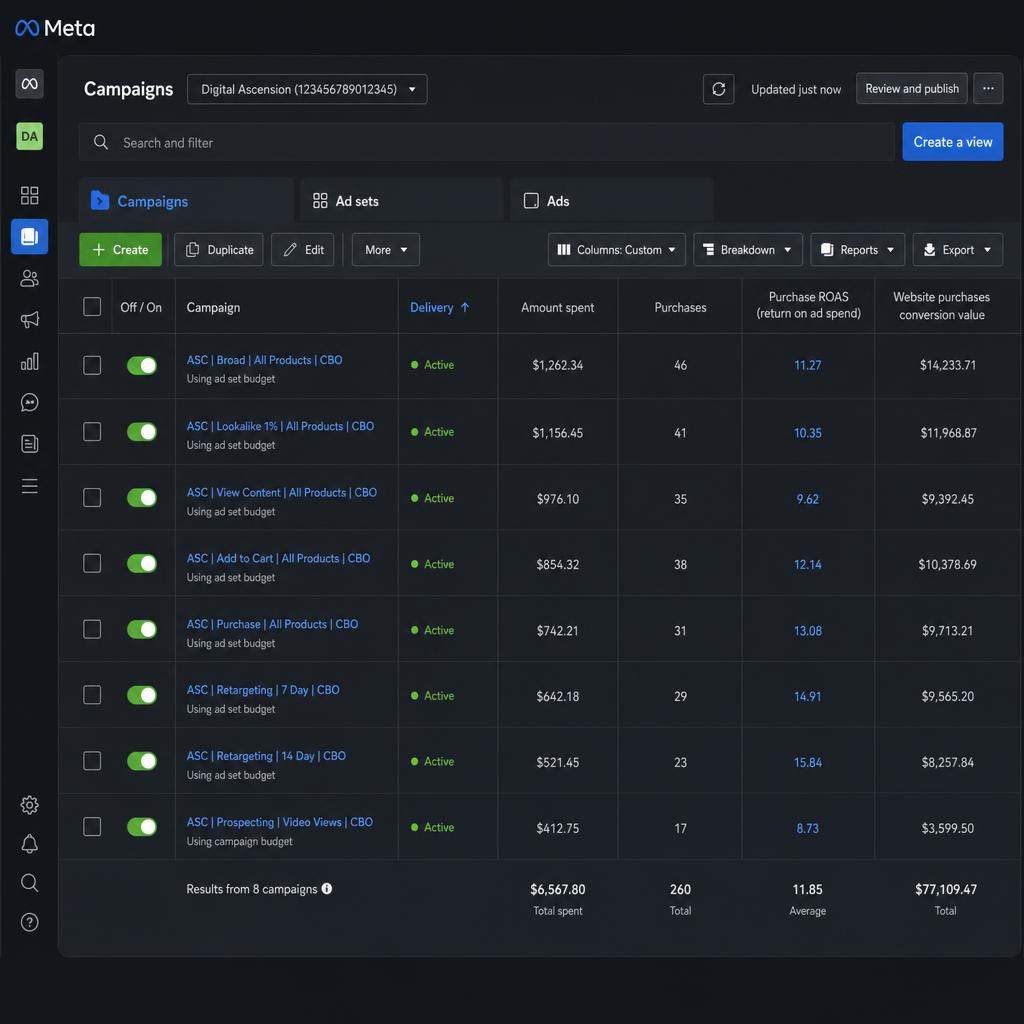Image resolution: width=1024 pixels, height=1024 pixels.
Task: Open the notifications bell icon
Action: (29, 844)
